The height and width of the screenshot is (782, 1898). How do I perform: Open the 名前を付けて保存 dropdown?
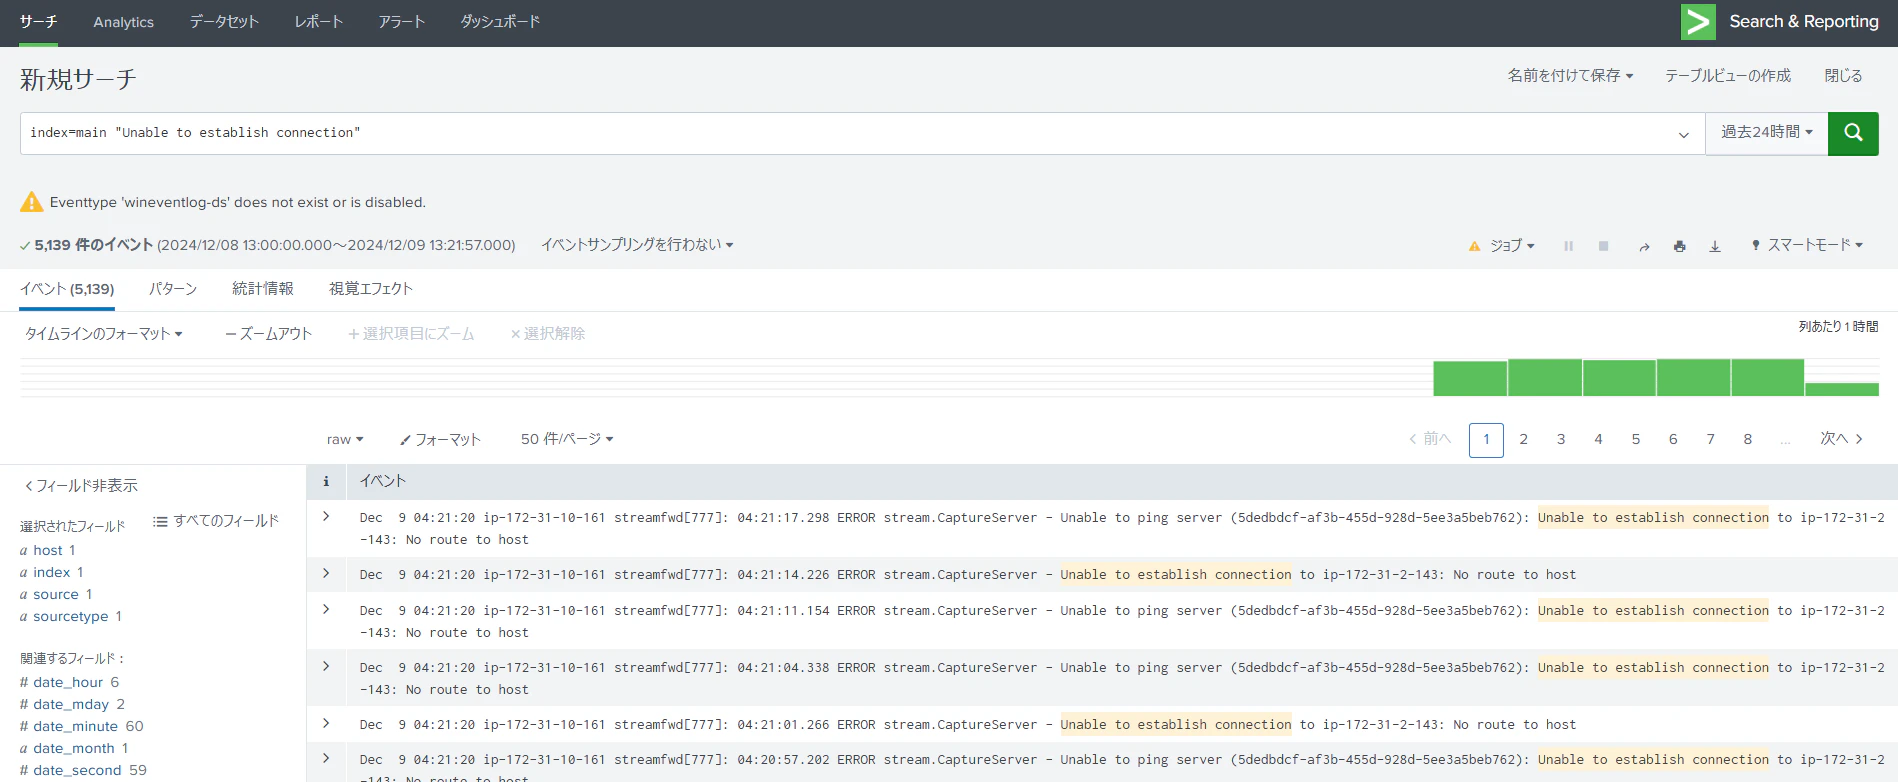(x=1570, y=76)
